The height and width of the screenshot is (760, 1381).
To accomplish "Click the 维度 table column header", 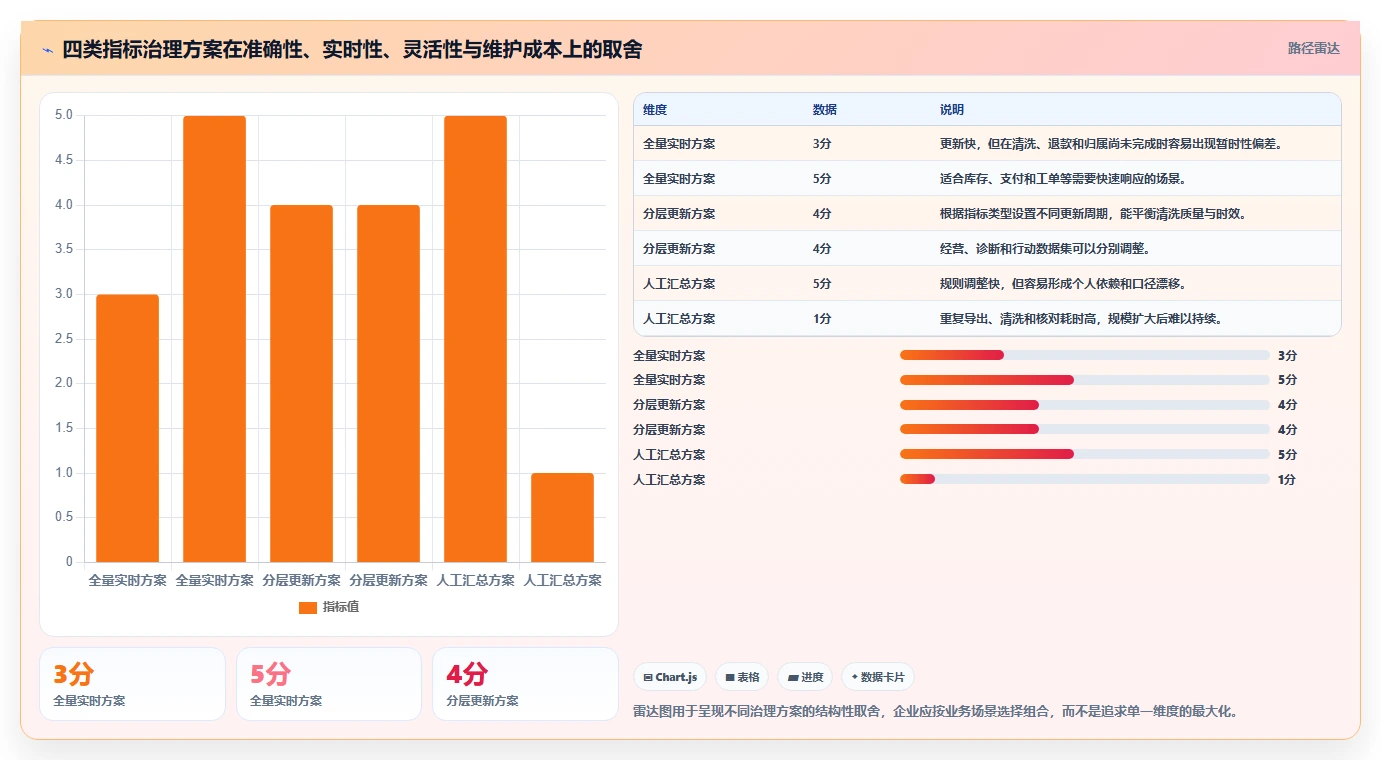I will pos(655,110).
